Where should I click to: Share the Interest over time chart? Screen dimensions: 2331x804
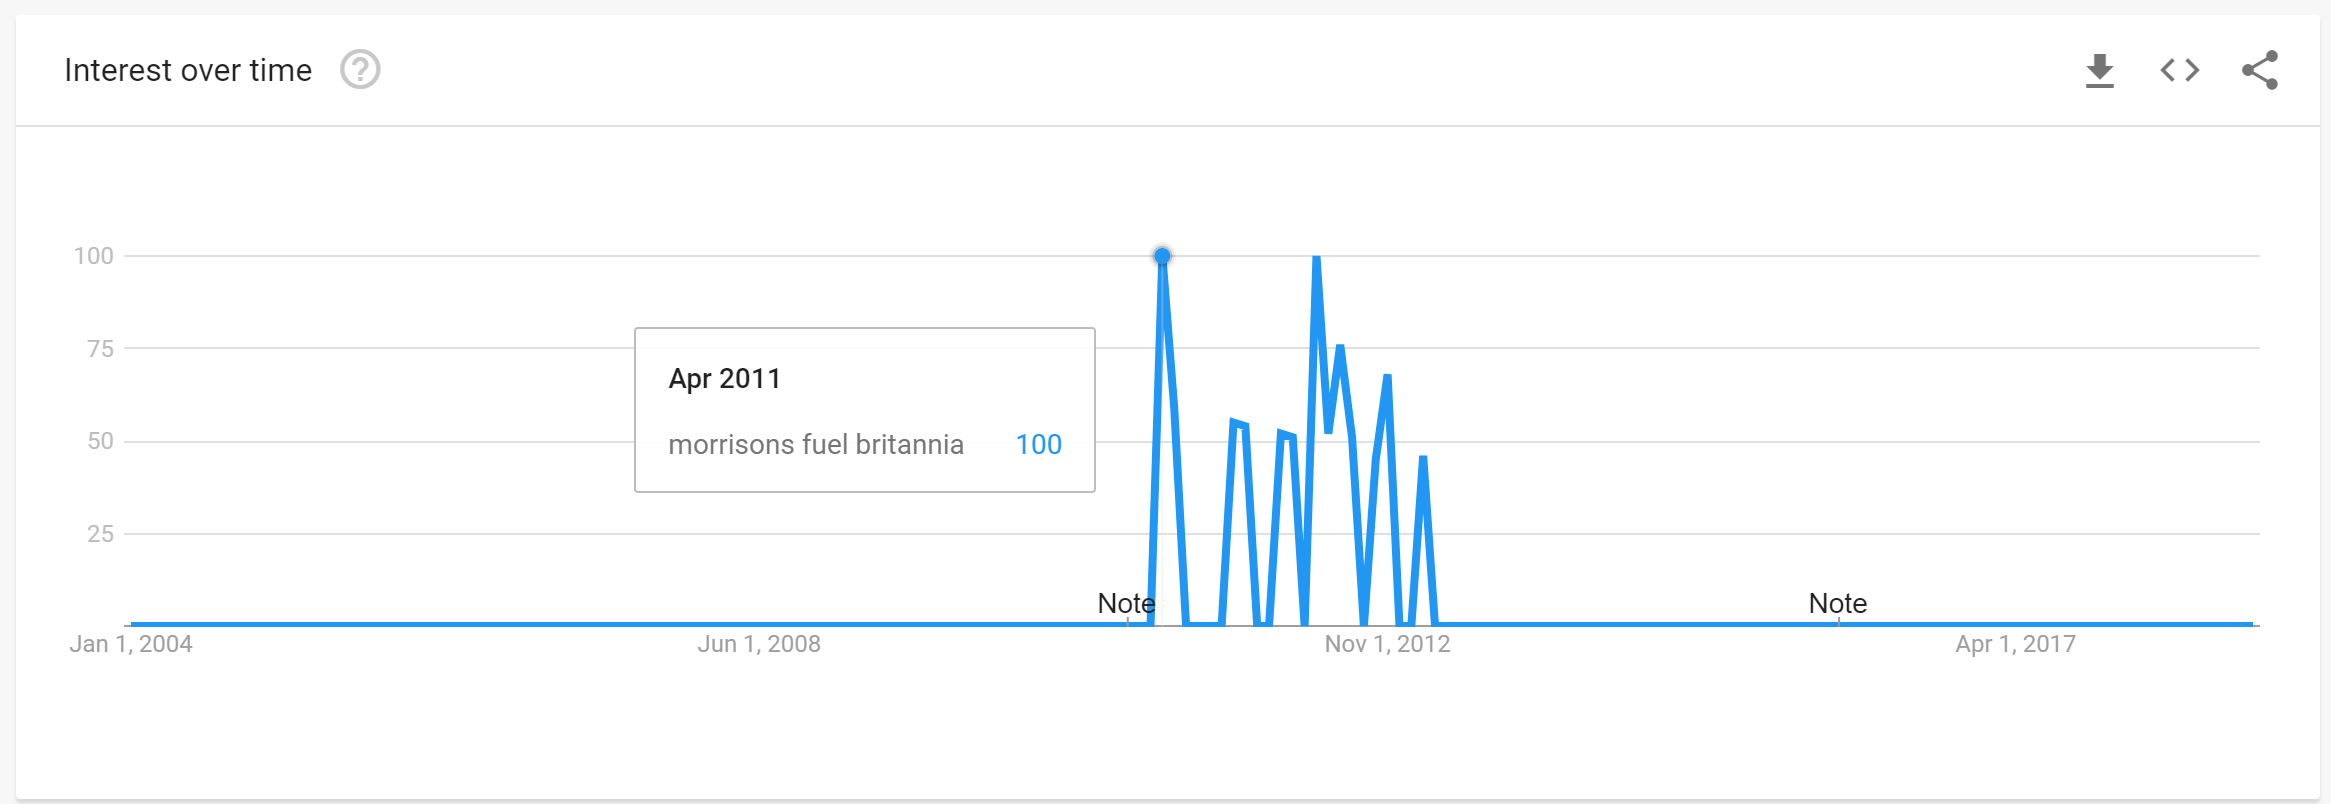(2260, 70)
